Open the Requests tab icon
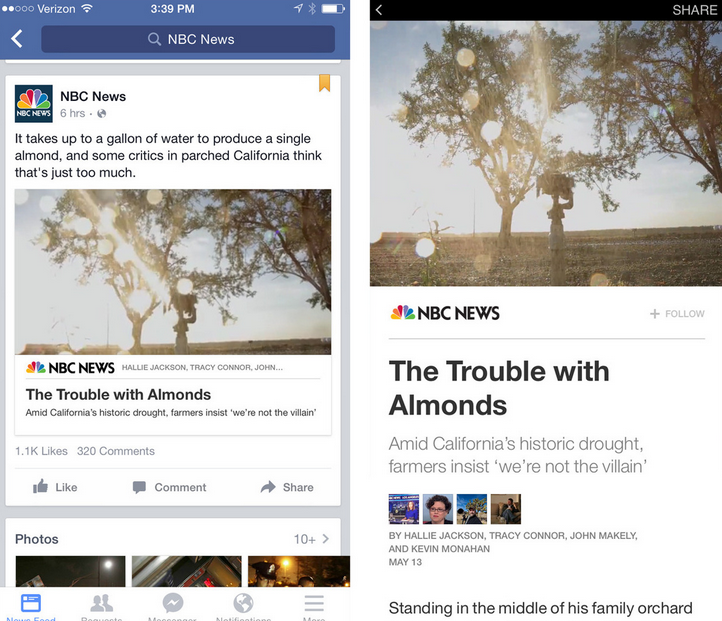 [101, 607]
